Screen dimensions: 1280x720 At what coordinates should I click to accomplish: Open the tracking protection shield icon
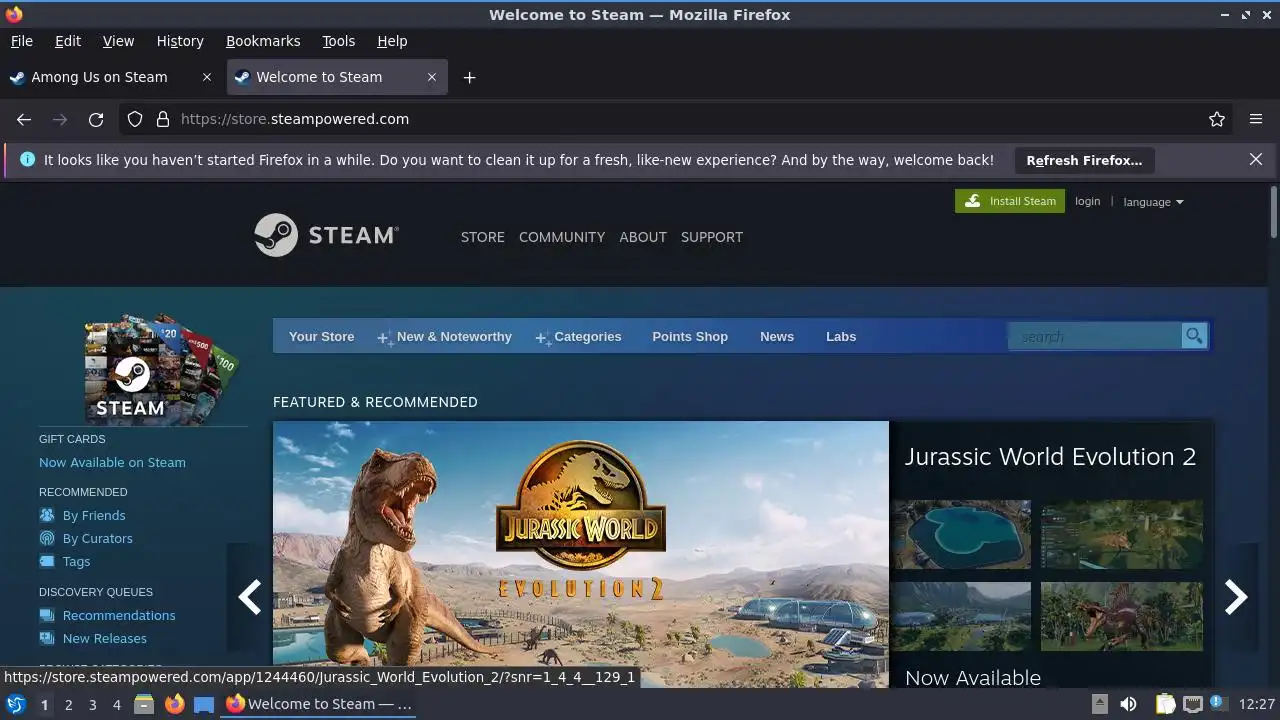tap(135, 119)
